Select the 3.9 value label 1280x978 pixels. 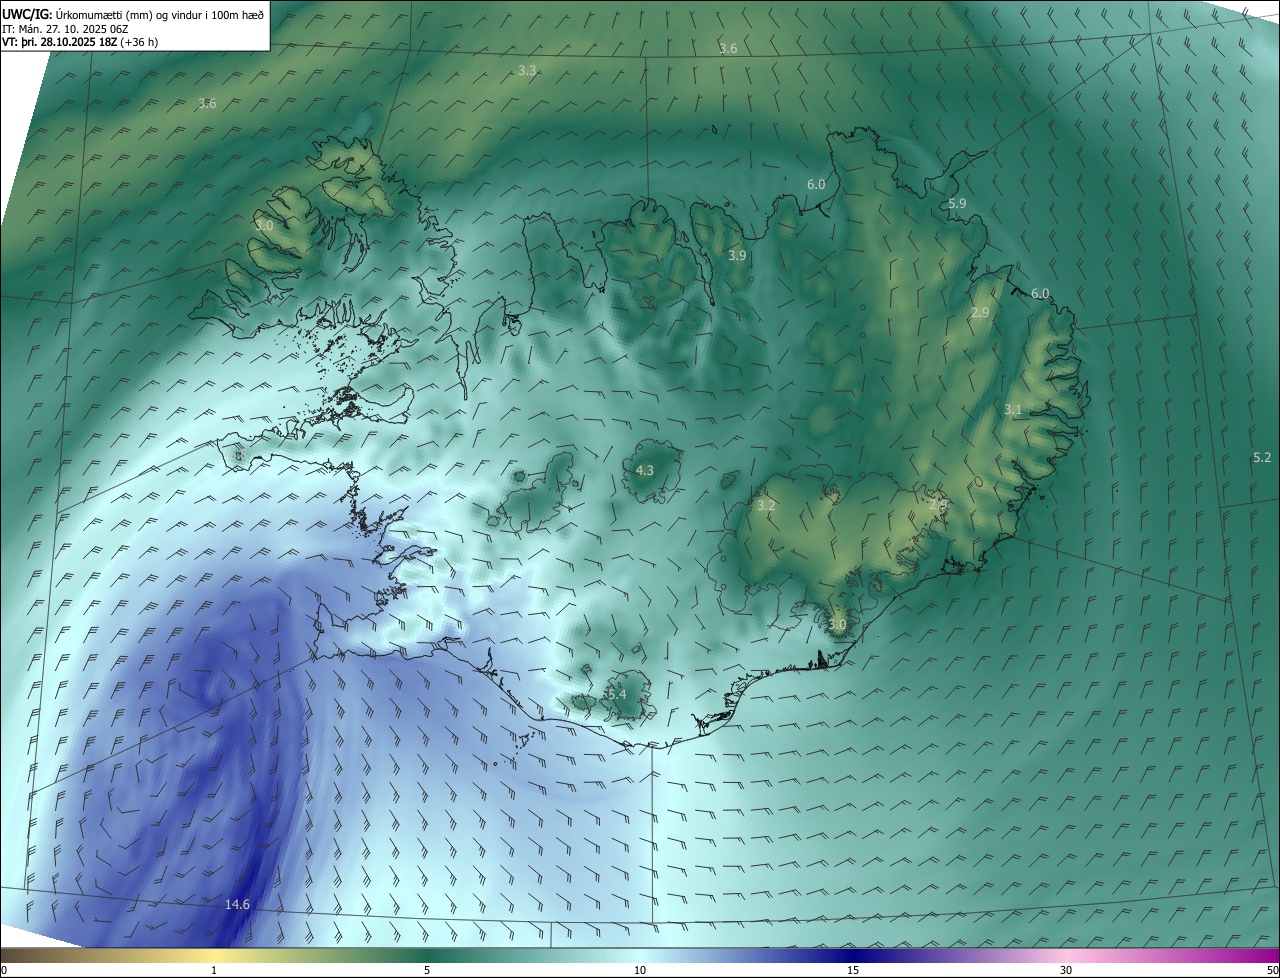pos(737,256)
